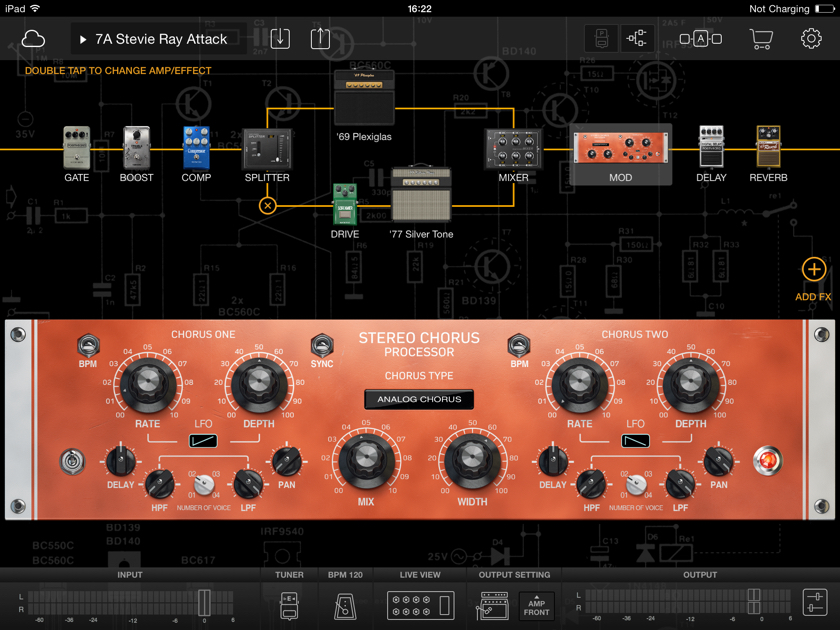Tap the TUNER label
This screenshot has width=840, height=630.
[x=289, y=575]
